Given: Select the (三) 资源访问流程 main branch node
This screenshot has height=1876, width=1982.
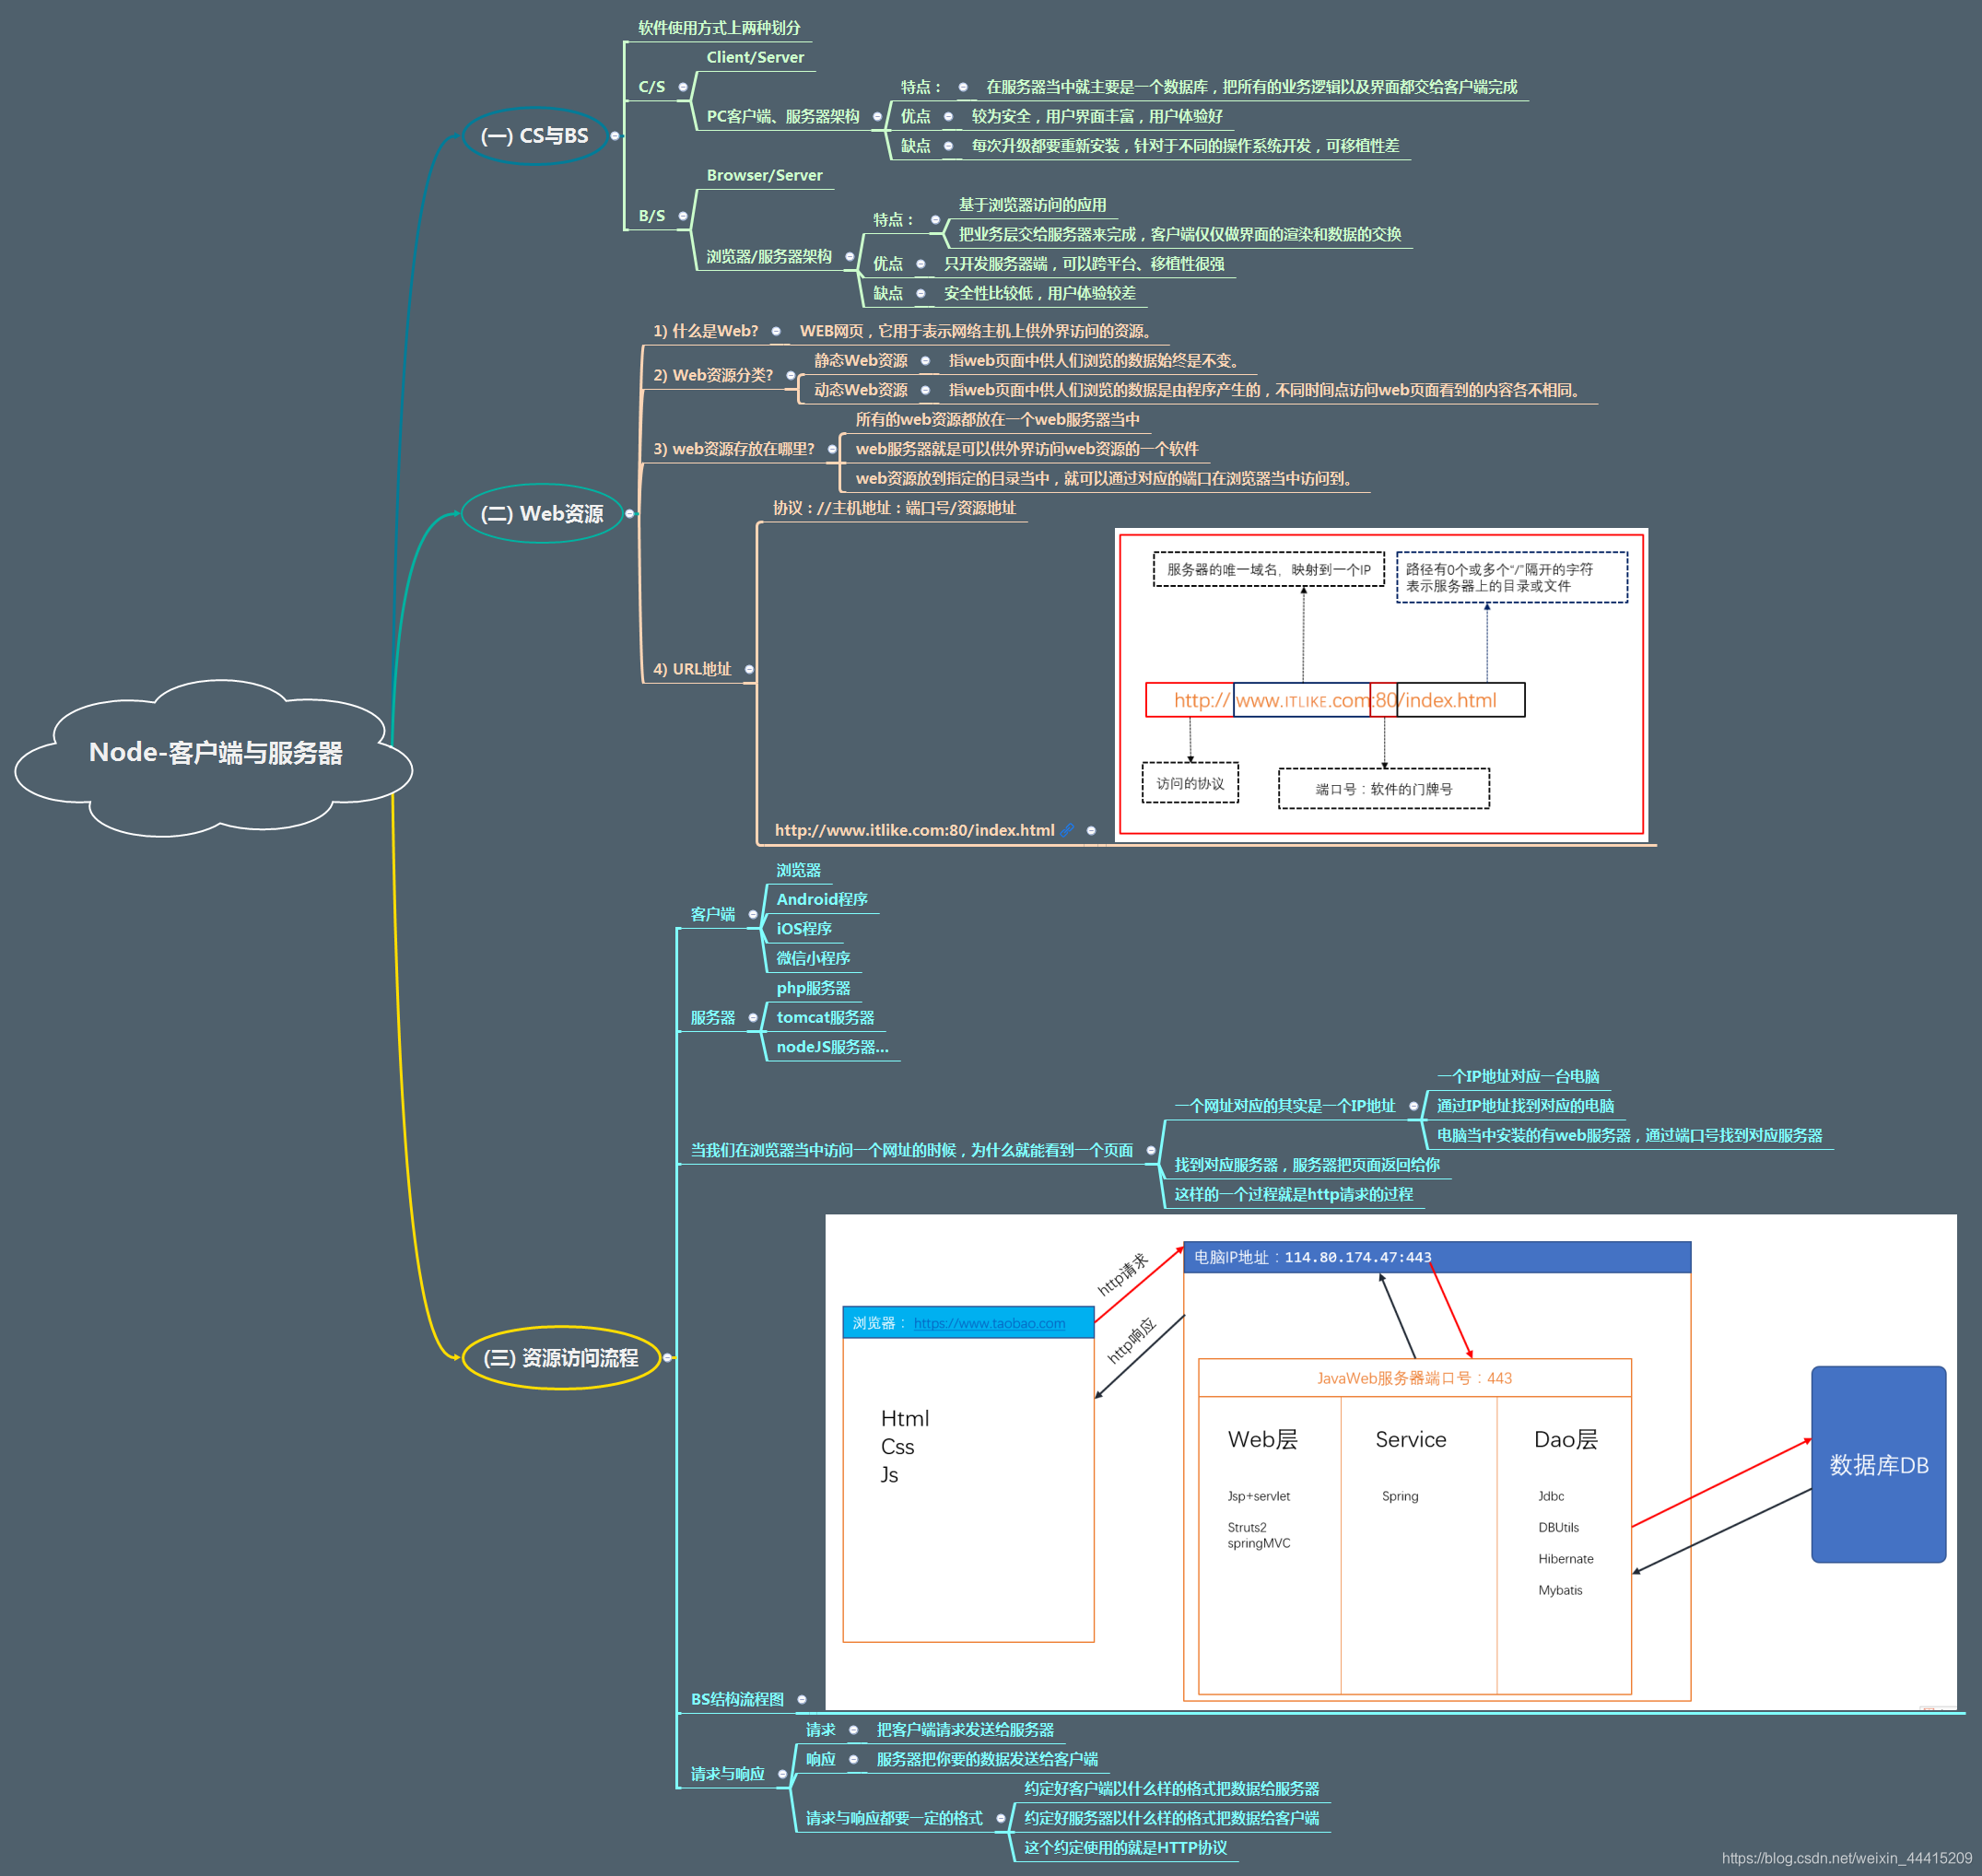Looking at the screenshot, I should [561, 1358].
